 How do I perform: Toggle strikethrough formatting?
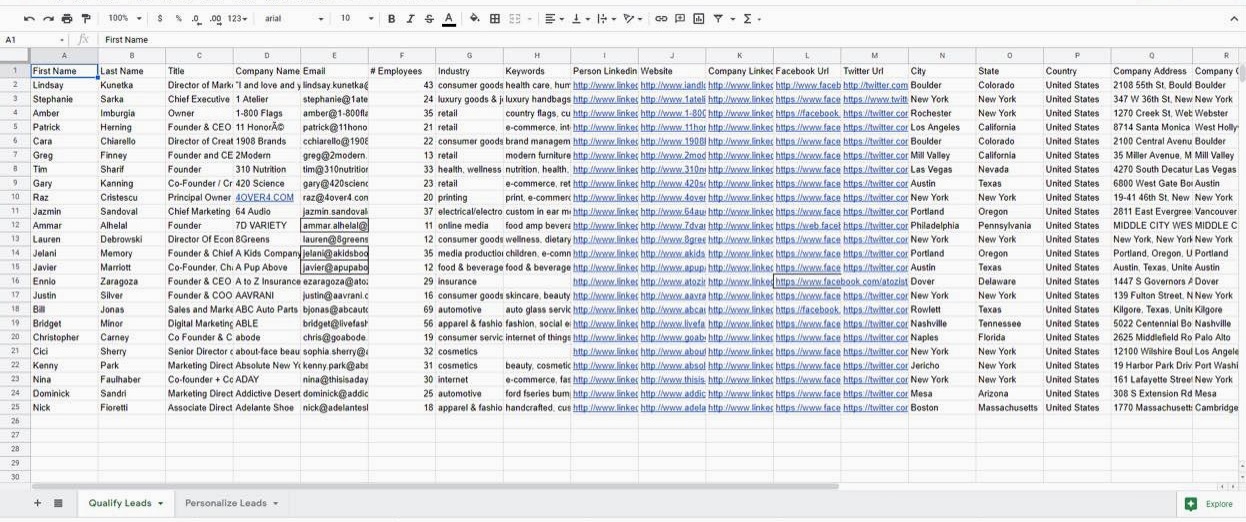click(429, 19)
